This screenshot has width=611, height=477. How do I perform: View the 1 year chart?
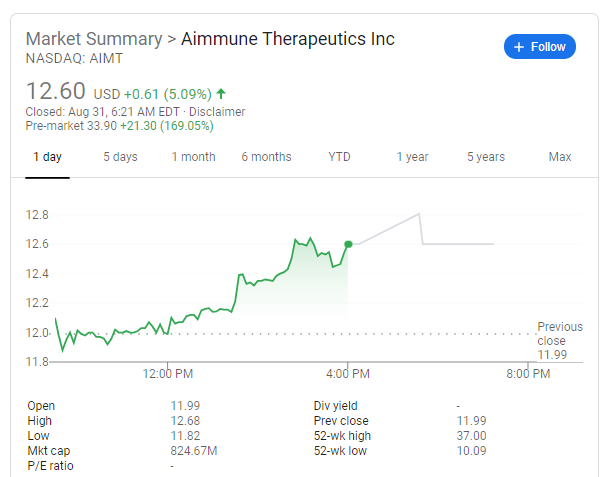(x=412, y=157)
